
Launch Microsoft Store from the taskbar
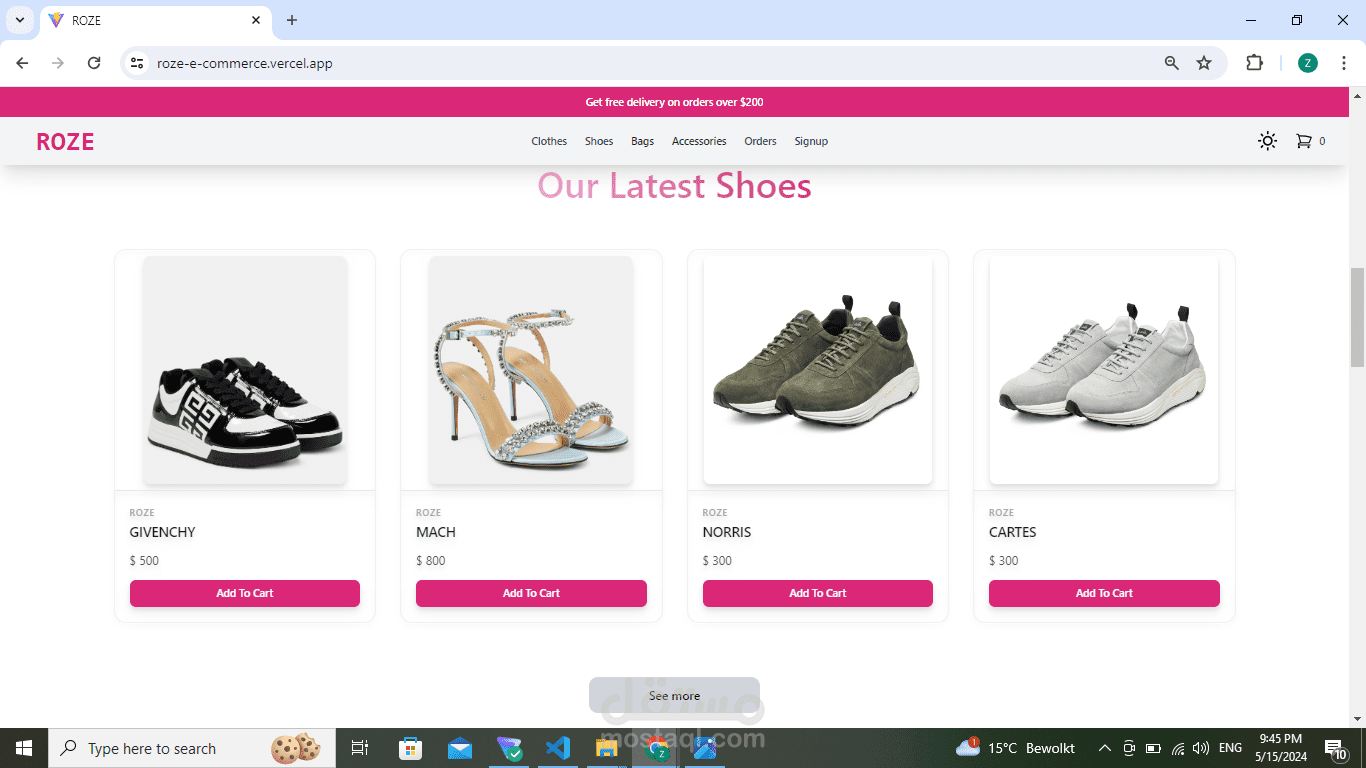coord(410,748)
